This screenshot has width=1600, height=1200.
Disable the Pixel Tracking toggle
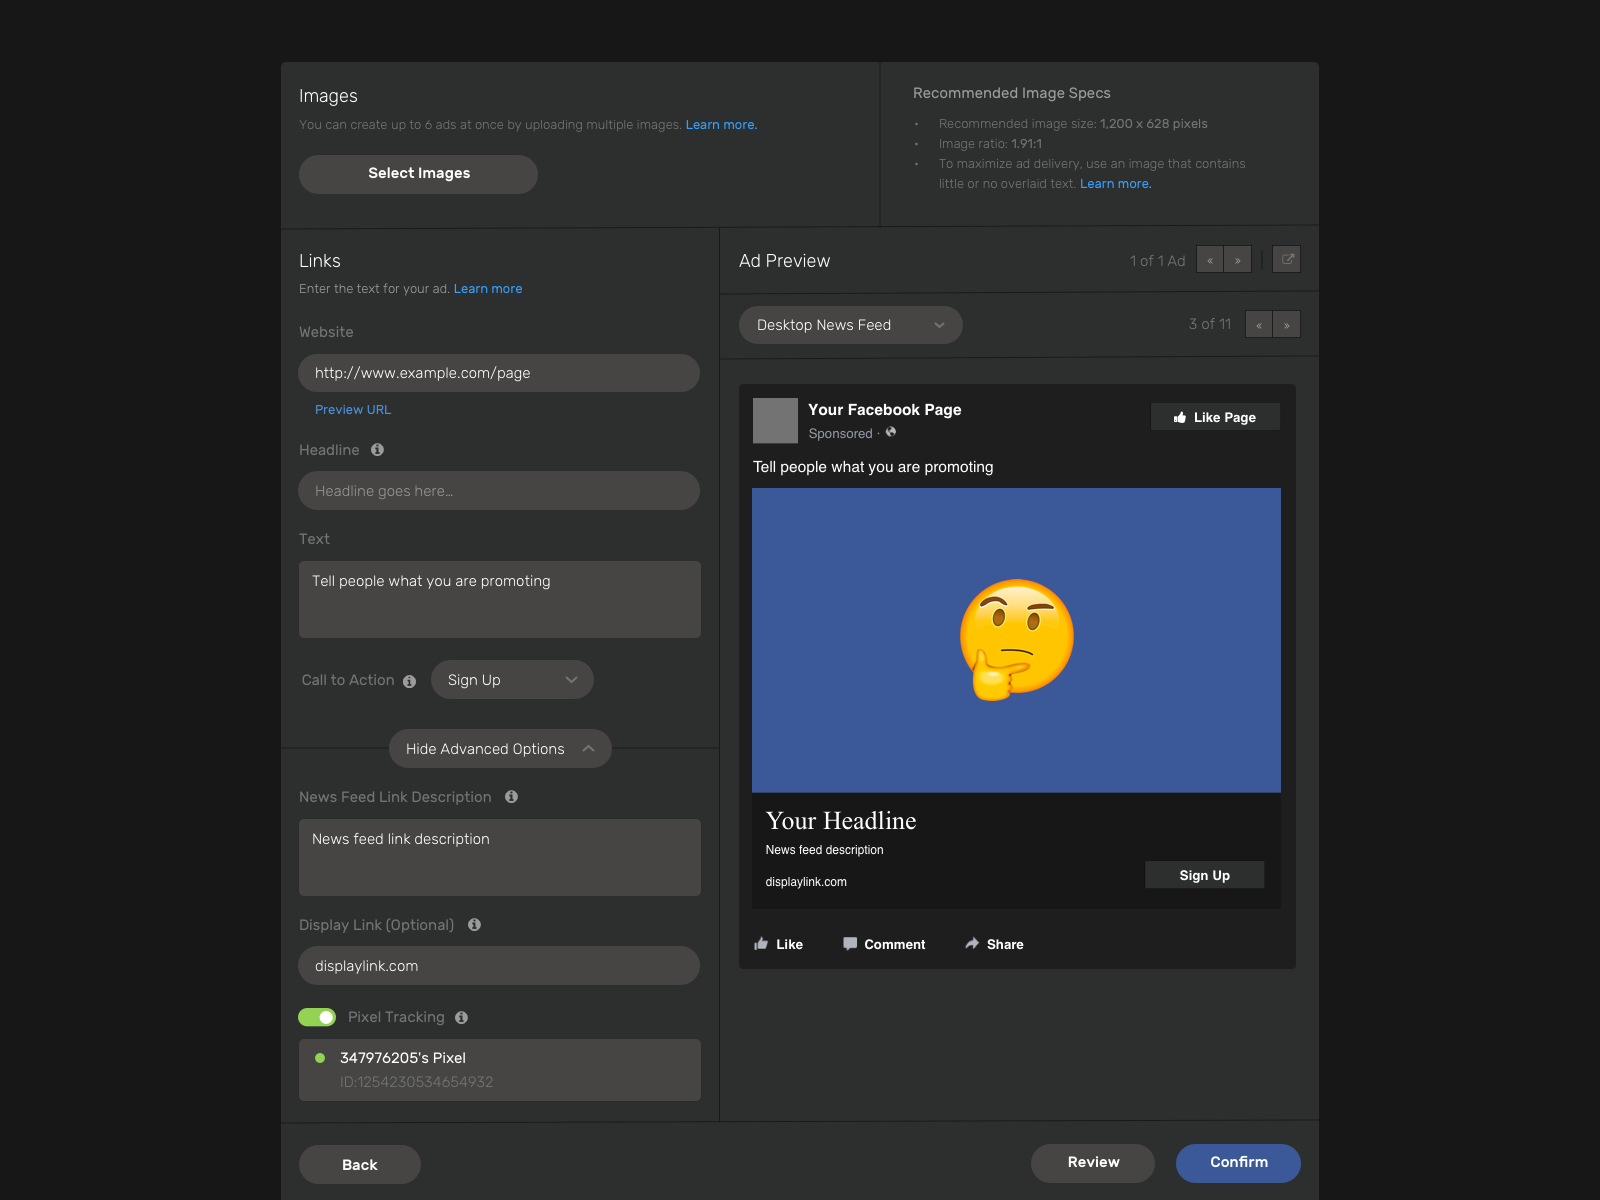pos(316,1017)
